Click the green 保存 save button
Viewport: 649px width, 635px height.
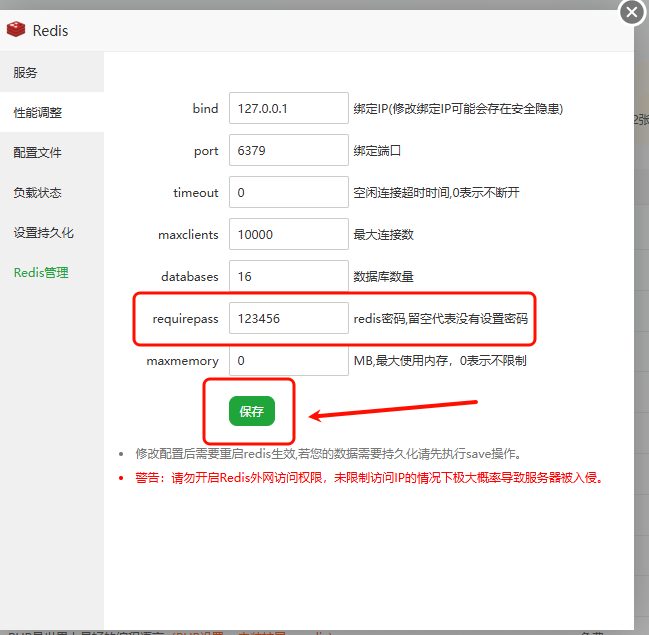coord(252,411)
